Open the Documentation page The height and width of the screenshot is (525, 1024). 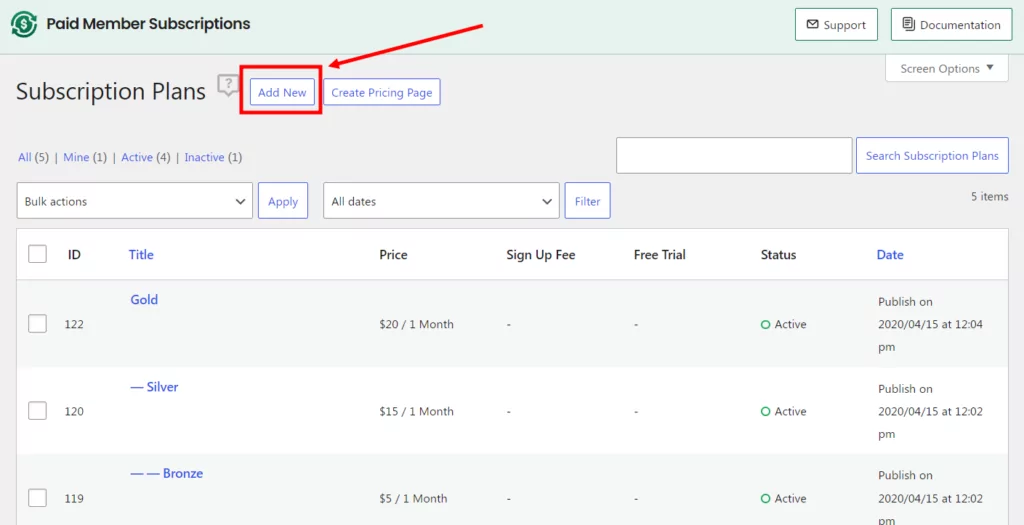click(x=952, y=25)
